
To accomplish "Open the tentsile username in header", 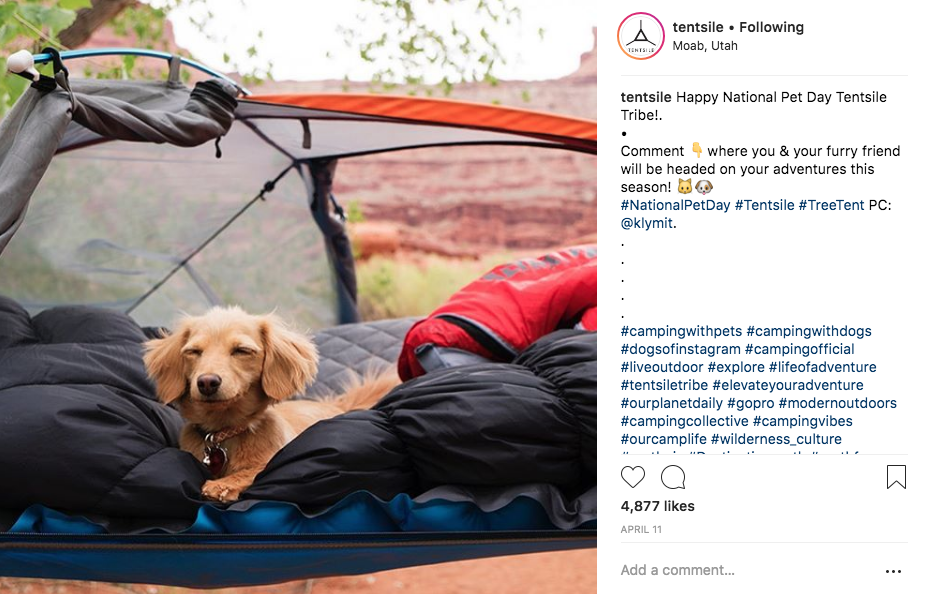I will [x=698, y=27].
